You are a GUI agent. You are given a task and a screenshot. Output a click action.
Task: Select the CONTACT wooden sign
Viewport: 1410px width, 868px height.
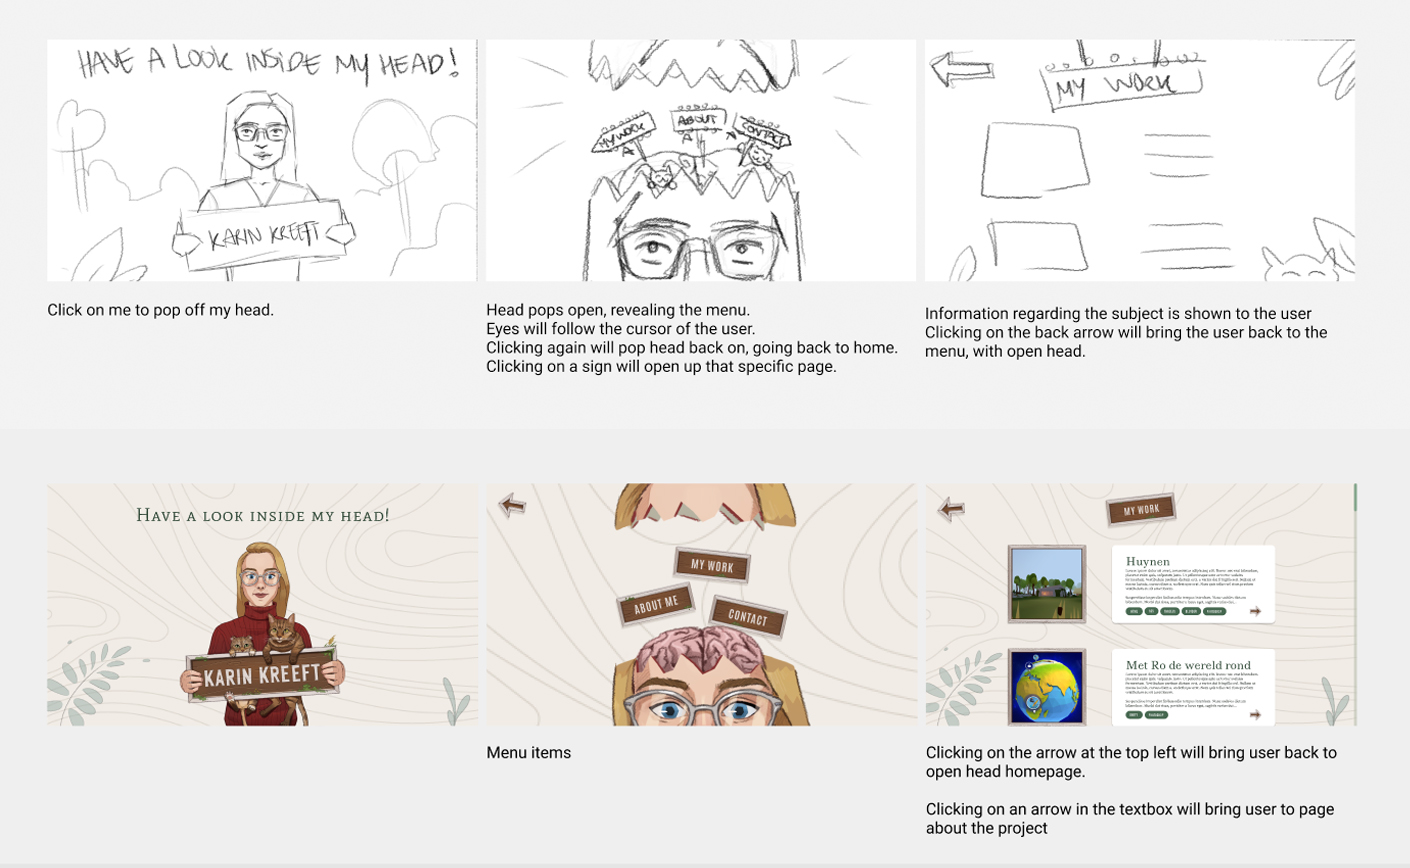(748, 617)
